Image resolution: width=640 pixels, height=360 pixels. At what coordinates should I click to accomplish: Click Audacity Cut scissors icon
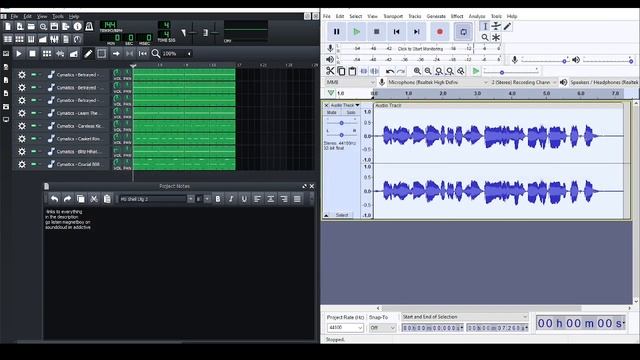pos(330,71)
